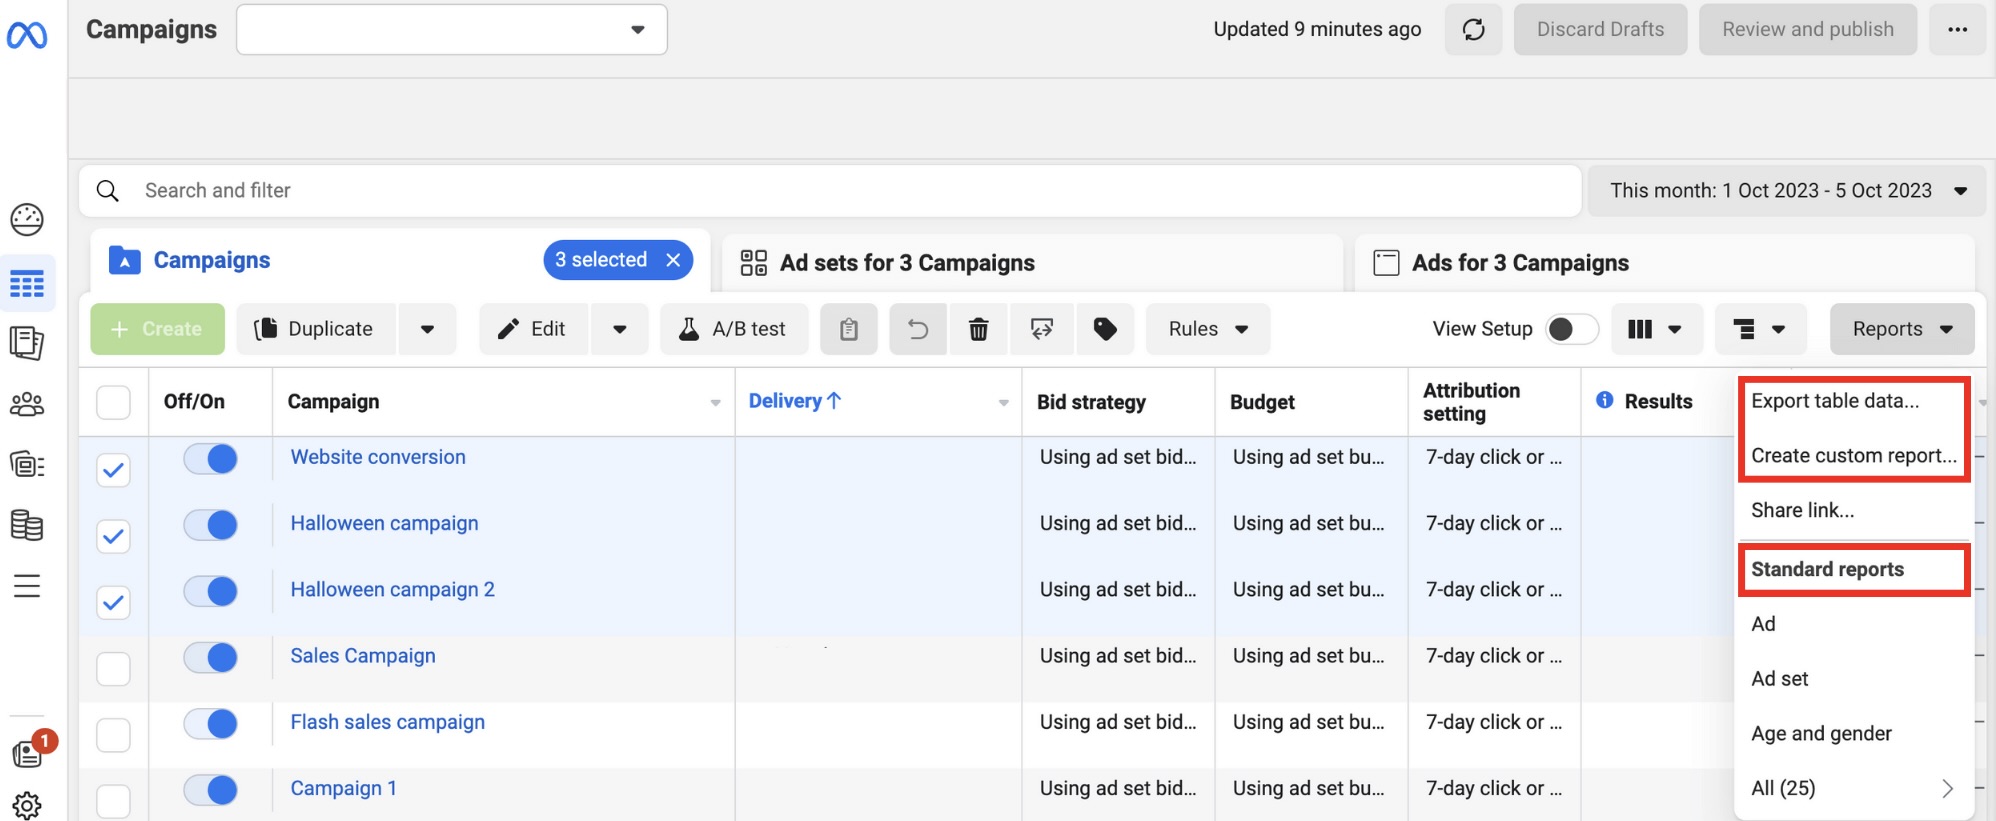Image resolution: width=1996 pixels, height=821 pixels.
Task: Expand the Duplicate dropdown arrow
Action: (427, 329)
